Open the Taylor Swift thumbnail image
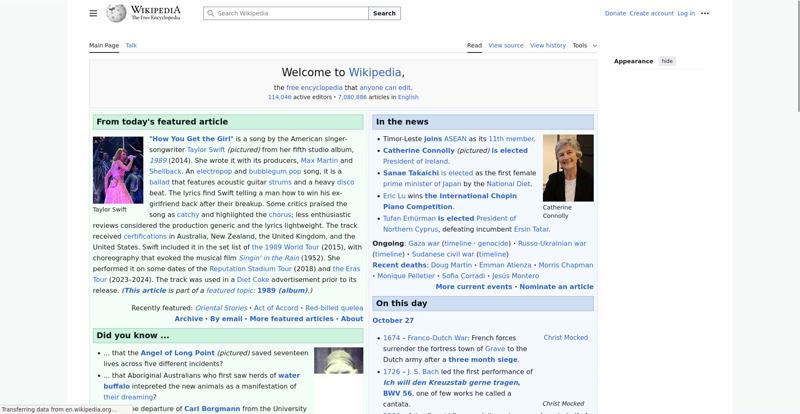The image size is (800, 414). 118,170
